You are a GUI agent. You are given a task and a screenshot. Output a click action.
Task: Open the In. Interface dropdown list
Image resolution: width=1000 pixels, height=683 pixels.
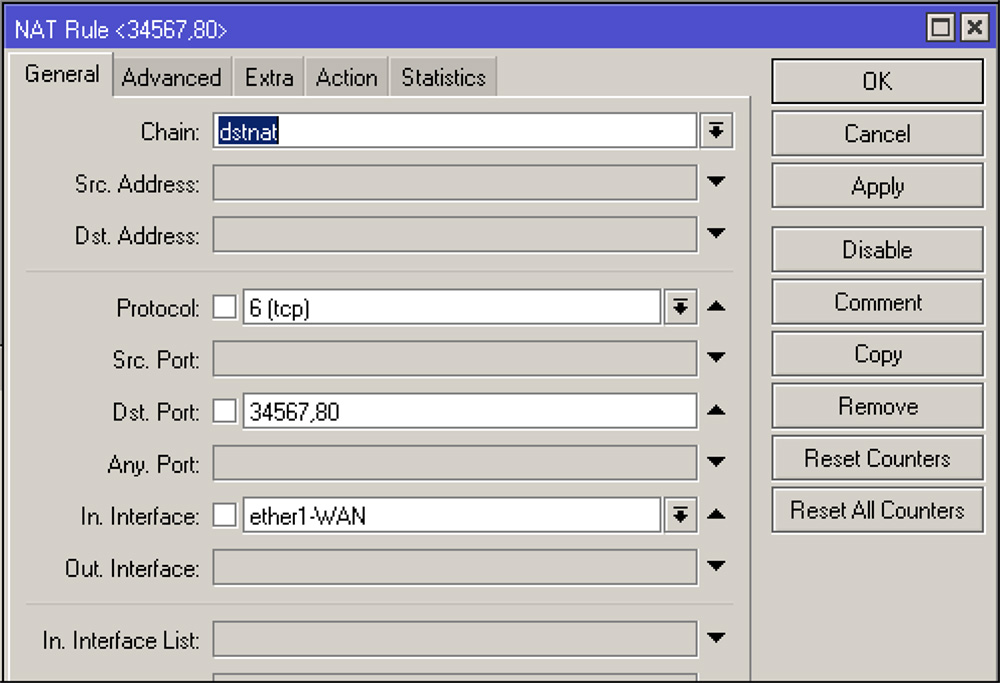click(x=679, y=515)
